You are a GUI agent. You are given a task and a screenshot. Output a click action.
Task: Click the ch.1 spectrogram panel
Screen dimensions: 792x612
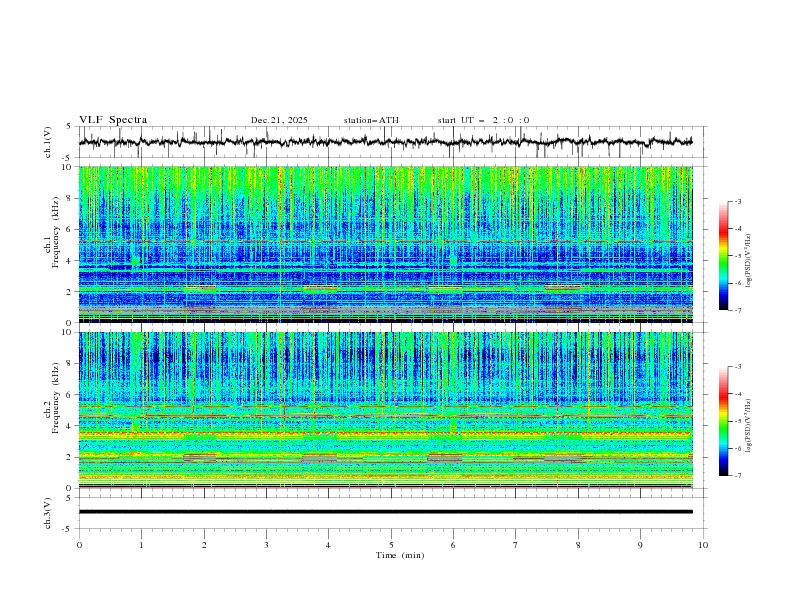[385, 244]
